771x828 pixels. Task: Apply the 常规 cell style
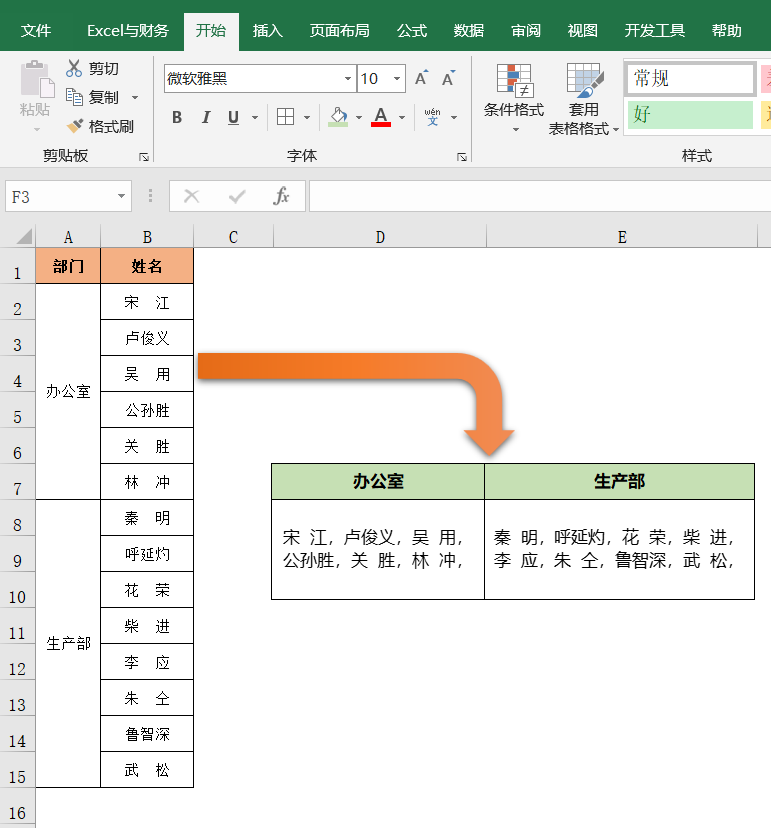tap(690, 79)
